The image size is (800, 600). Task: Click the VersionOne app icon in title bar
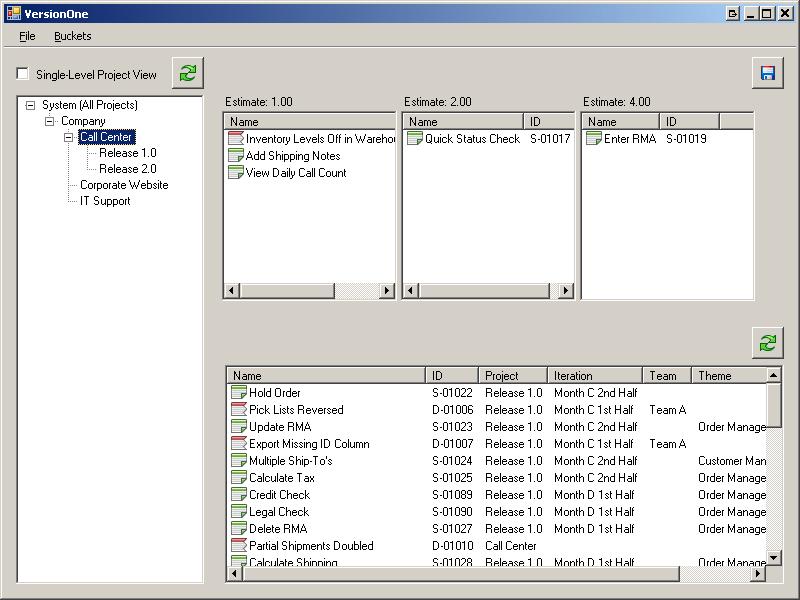(14, 13)
